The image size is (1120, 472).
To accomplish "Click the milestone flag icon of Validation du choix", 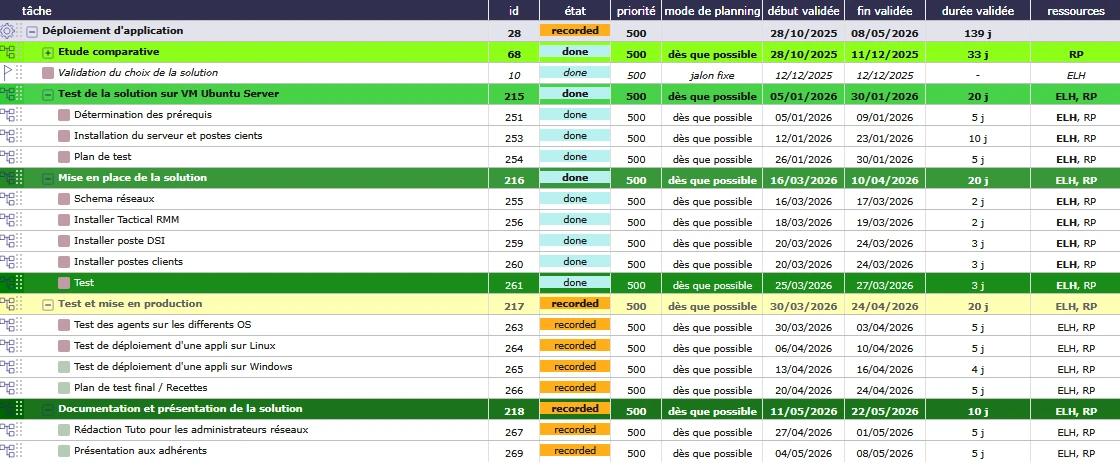I will click(x=7, y=73).
